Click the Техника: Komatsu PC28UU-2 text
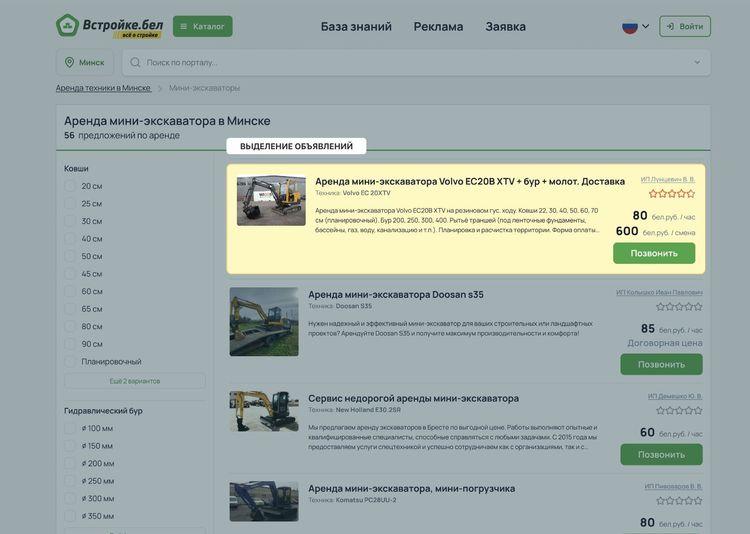 (x=352, y=500)
